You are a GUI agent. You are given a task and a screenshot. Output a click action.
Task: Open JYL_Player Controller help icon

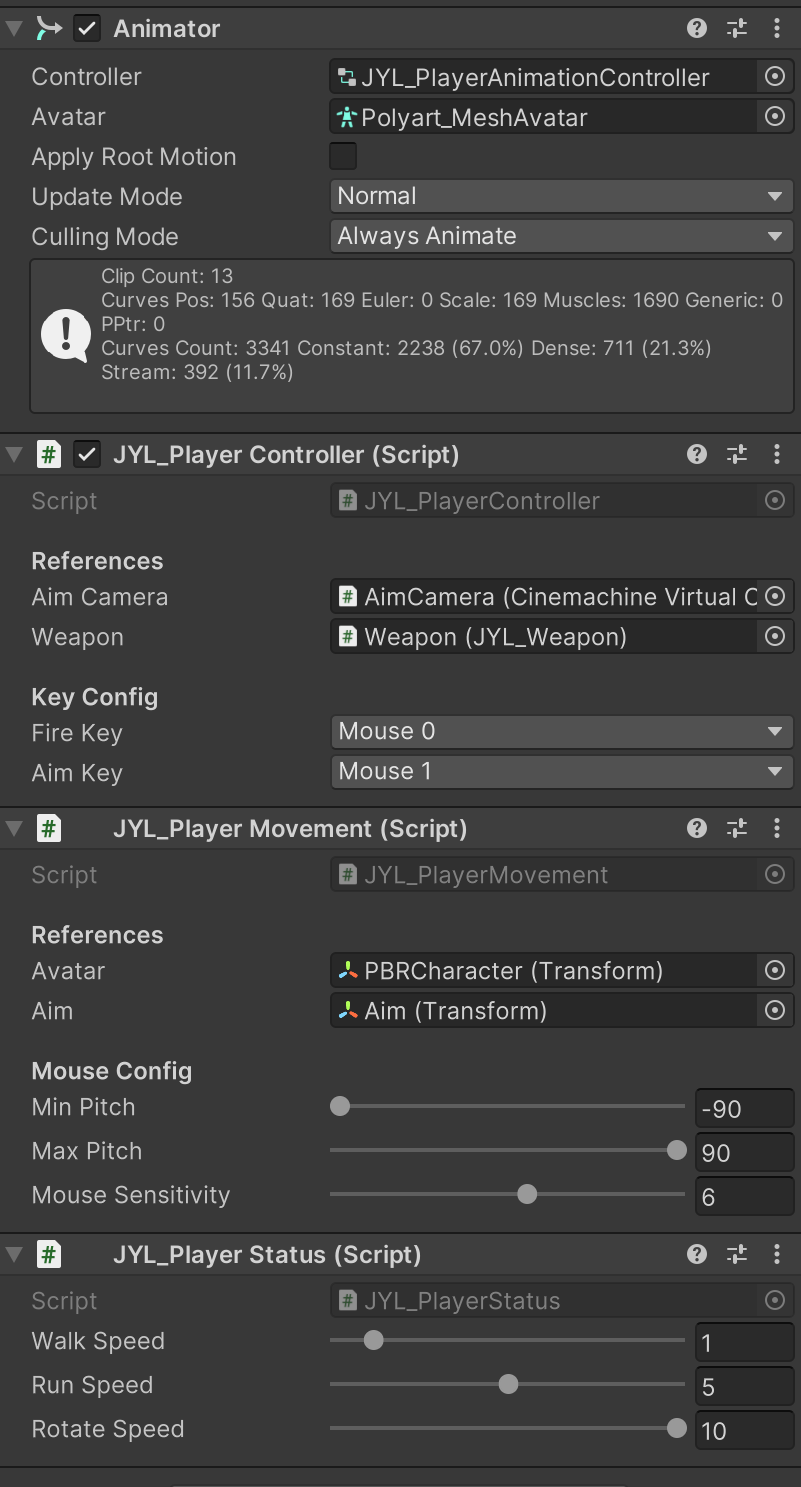coord(697,455)
